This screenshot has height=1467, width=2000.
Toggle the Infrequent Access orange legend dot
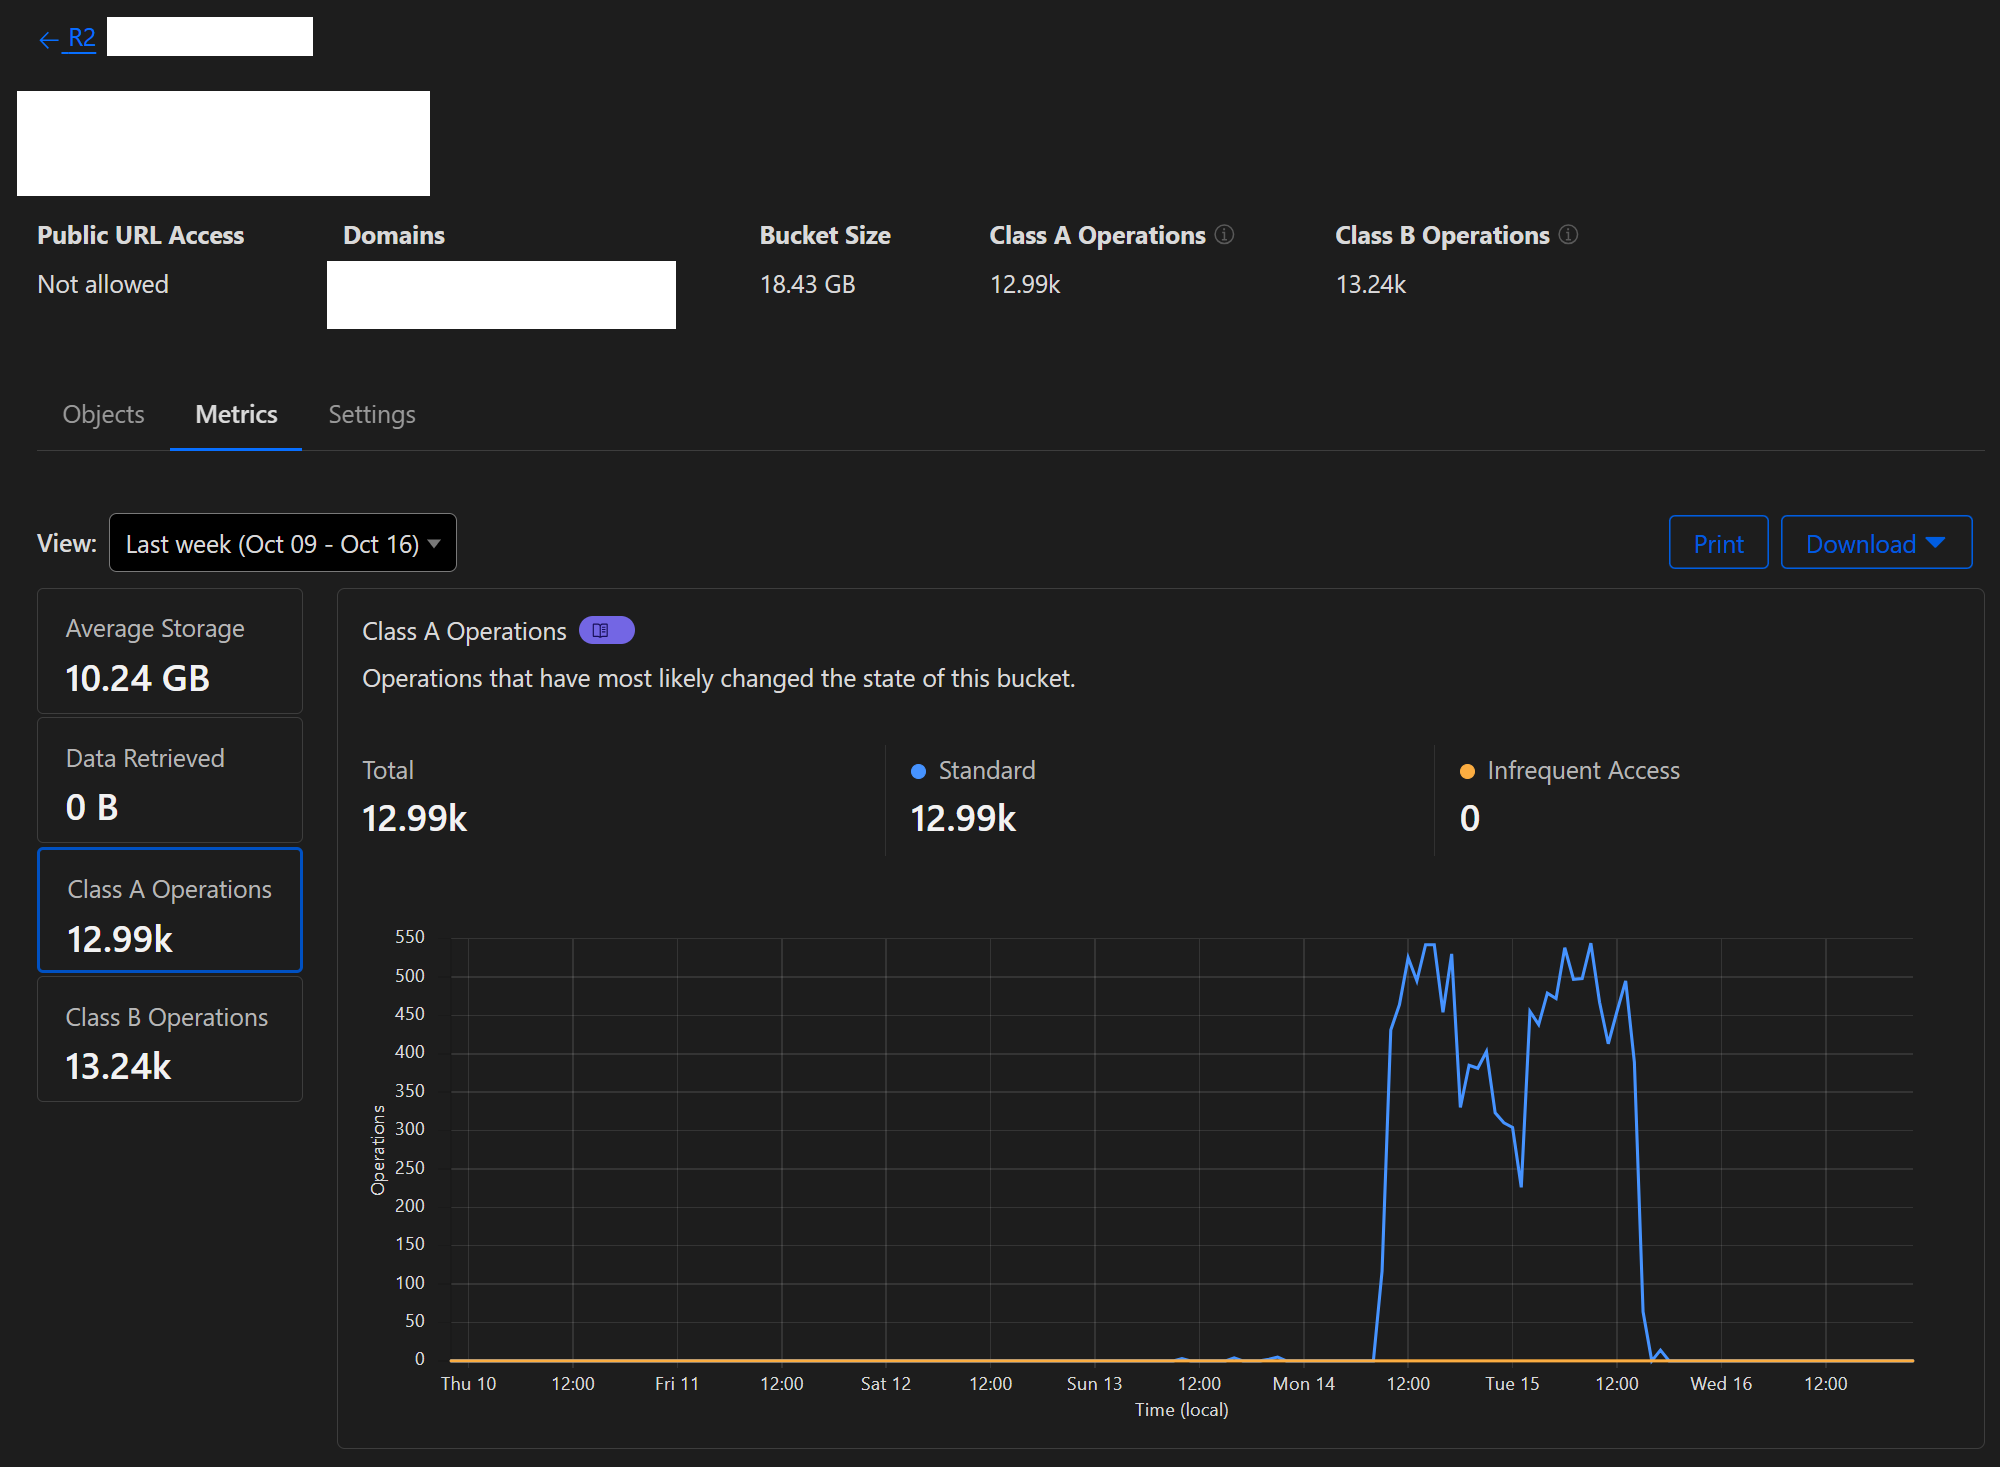1467,771
